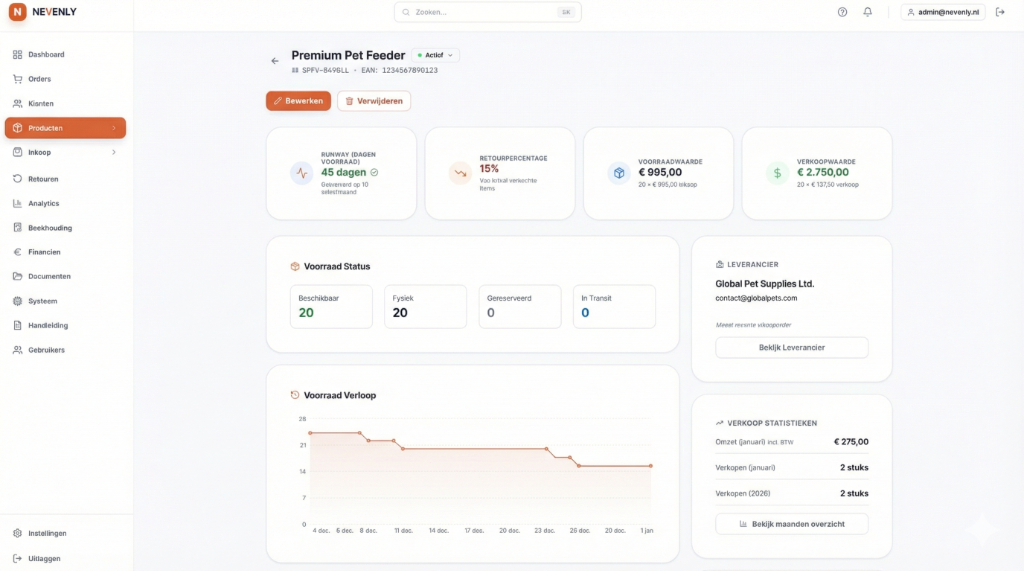Click the Dashboard grid icon

18,54
